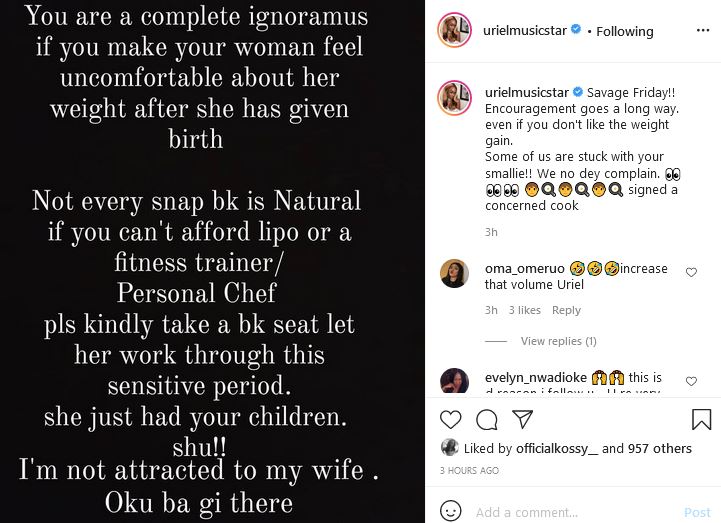Like oma_omeruo's comment

click(x=691, y=272)
